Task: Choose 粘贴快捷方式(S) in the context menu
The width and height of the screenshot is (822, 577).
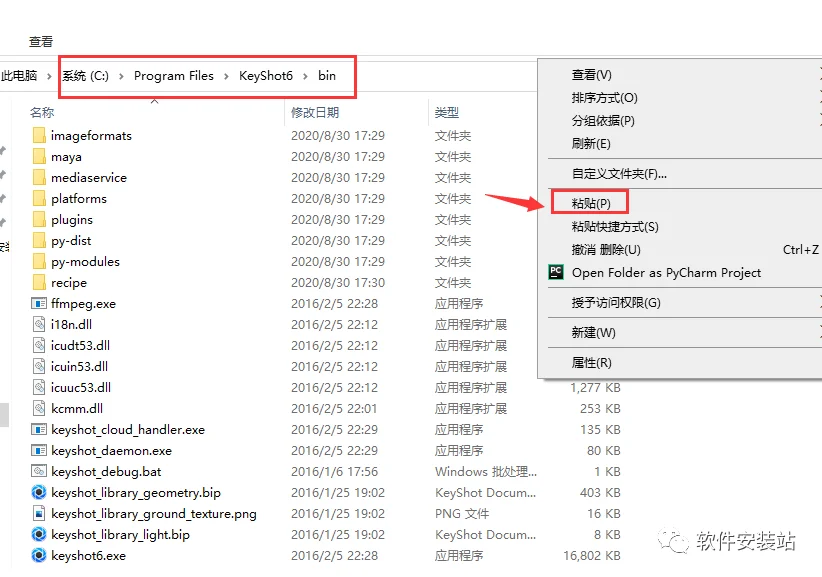Action: [615, 227]
